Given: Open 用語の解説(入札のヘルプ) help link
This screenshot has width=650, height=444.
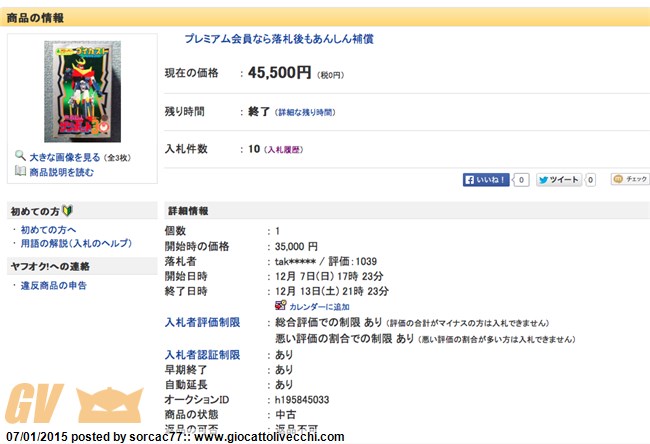Looking at the screenshot, I should [76, 244].
